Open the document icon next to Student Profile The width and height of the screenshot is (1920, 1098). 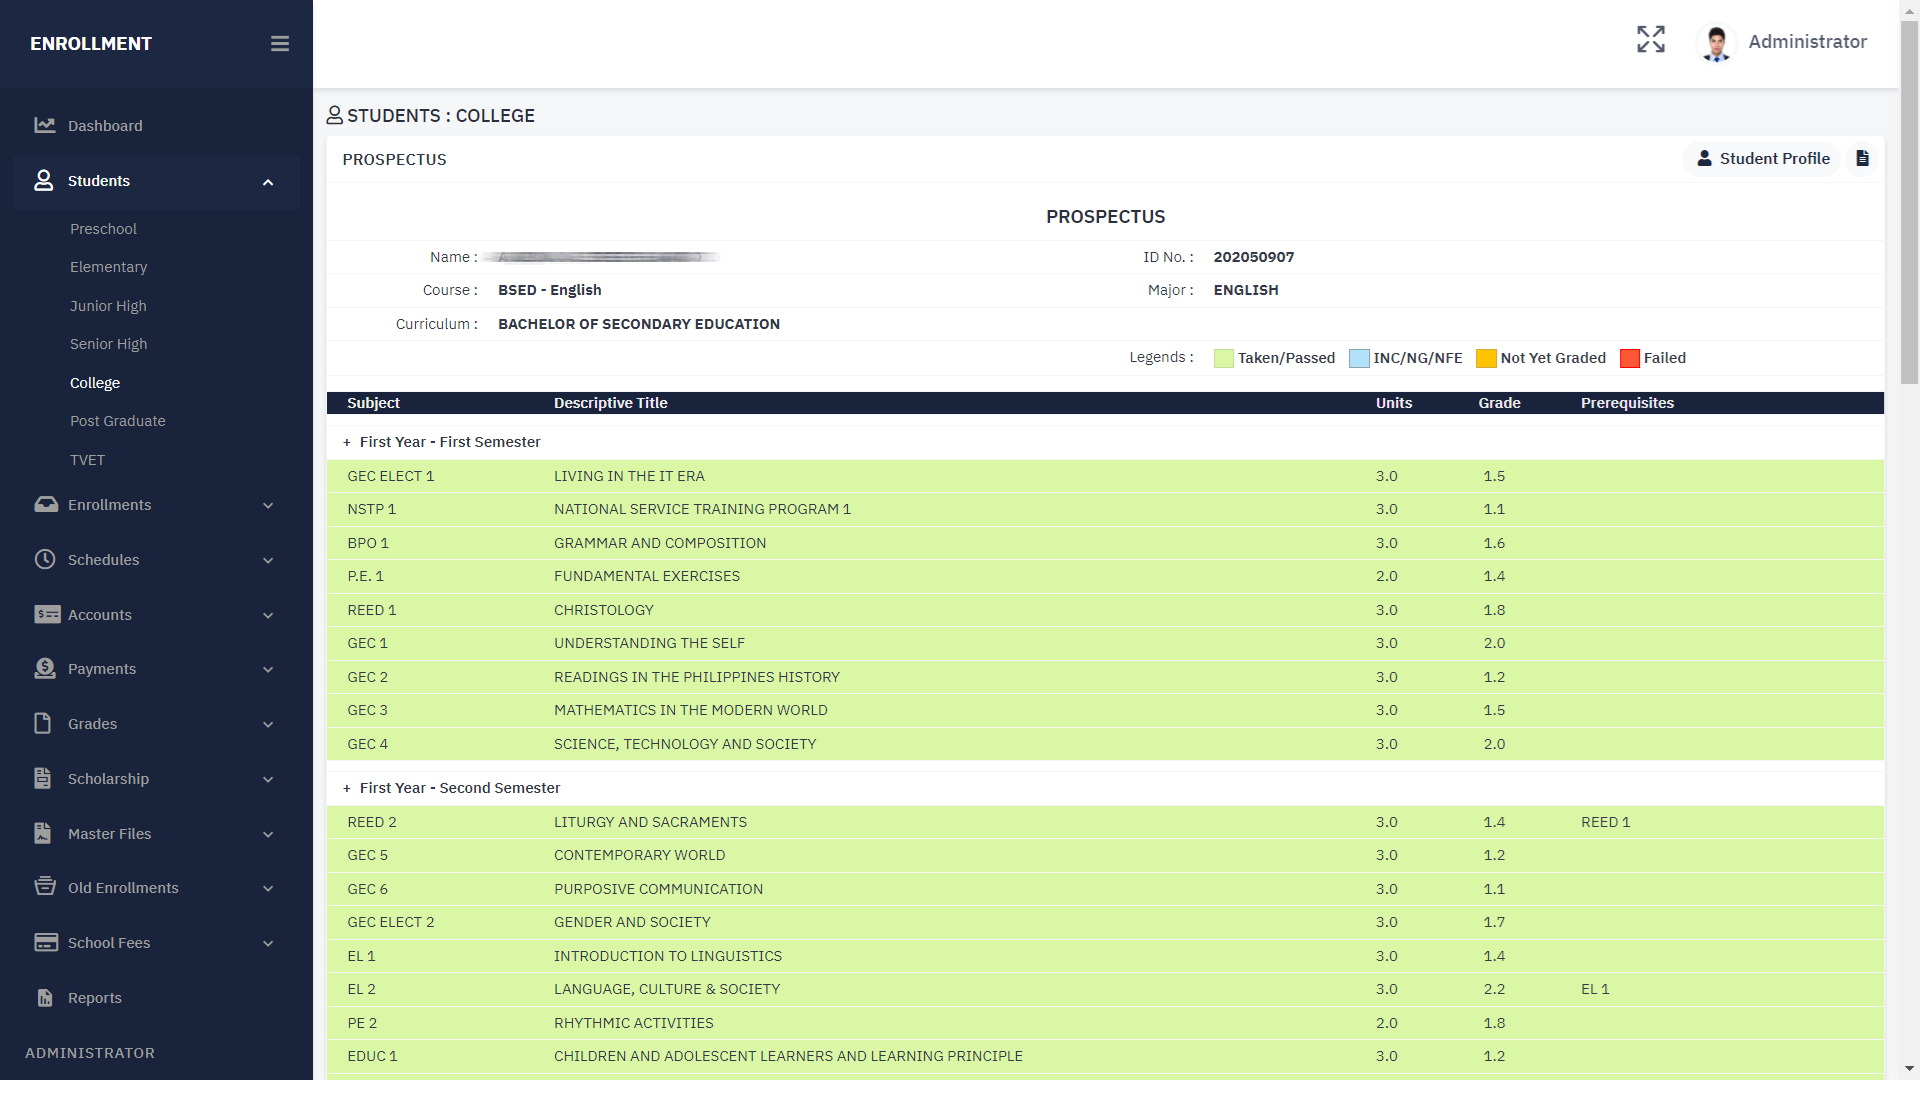[1862, 159]
